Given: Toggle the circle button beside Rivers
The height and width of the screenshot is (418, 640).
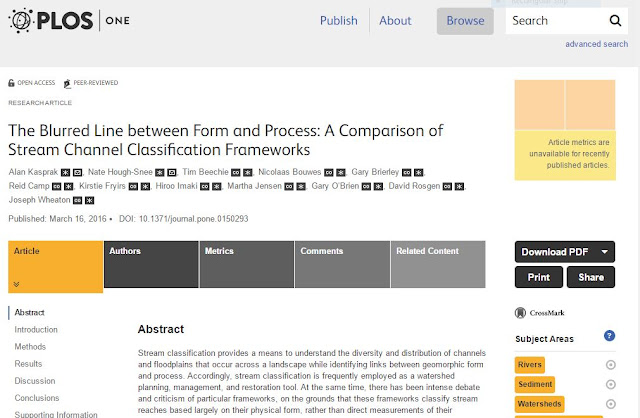Looking at the screenshot, I should pyautogui.click(x=610, y=365).
